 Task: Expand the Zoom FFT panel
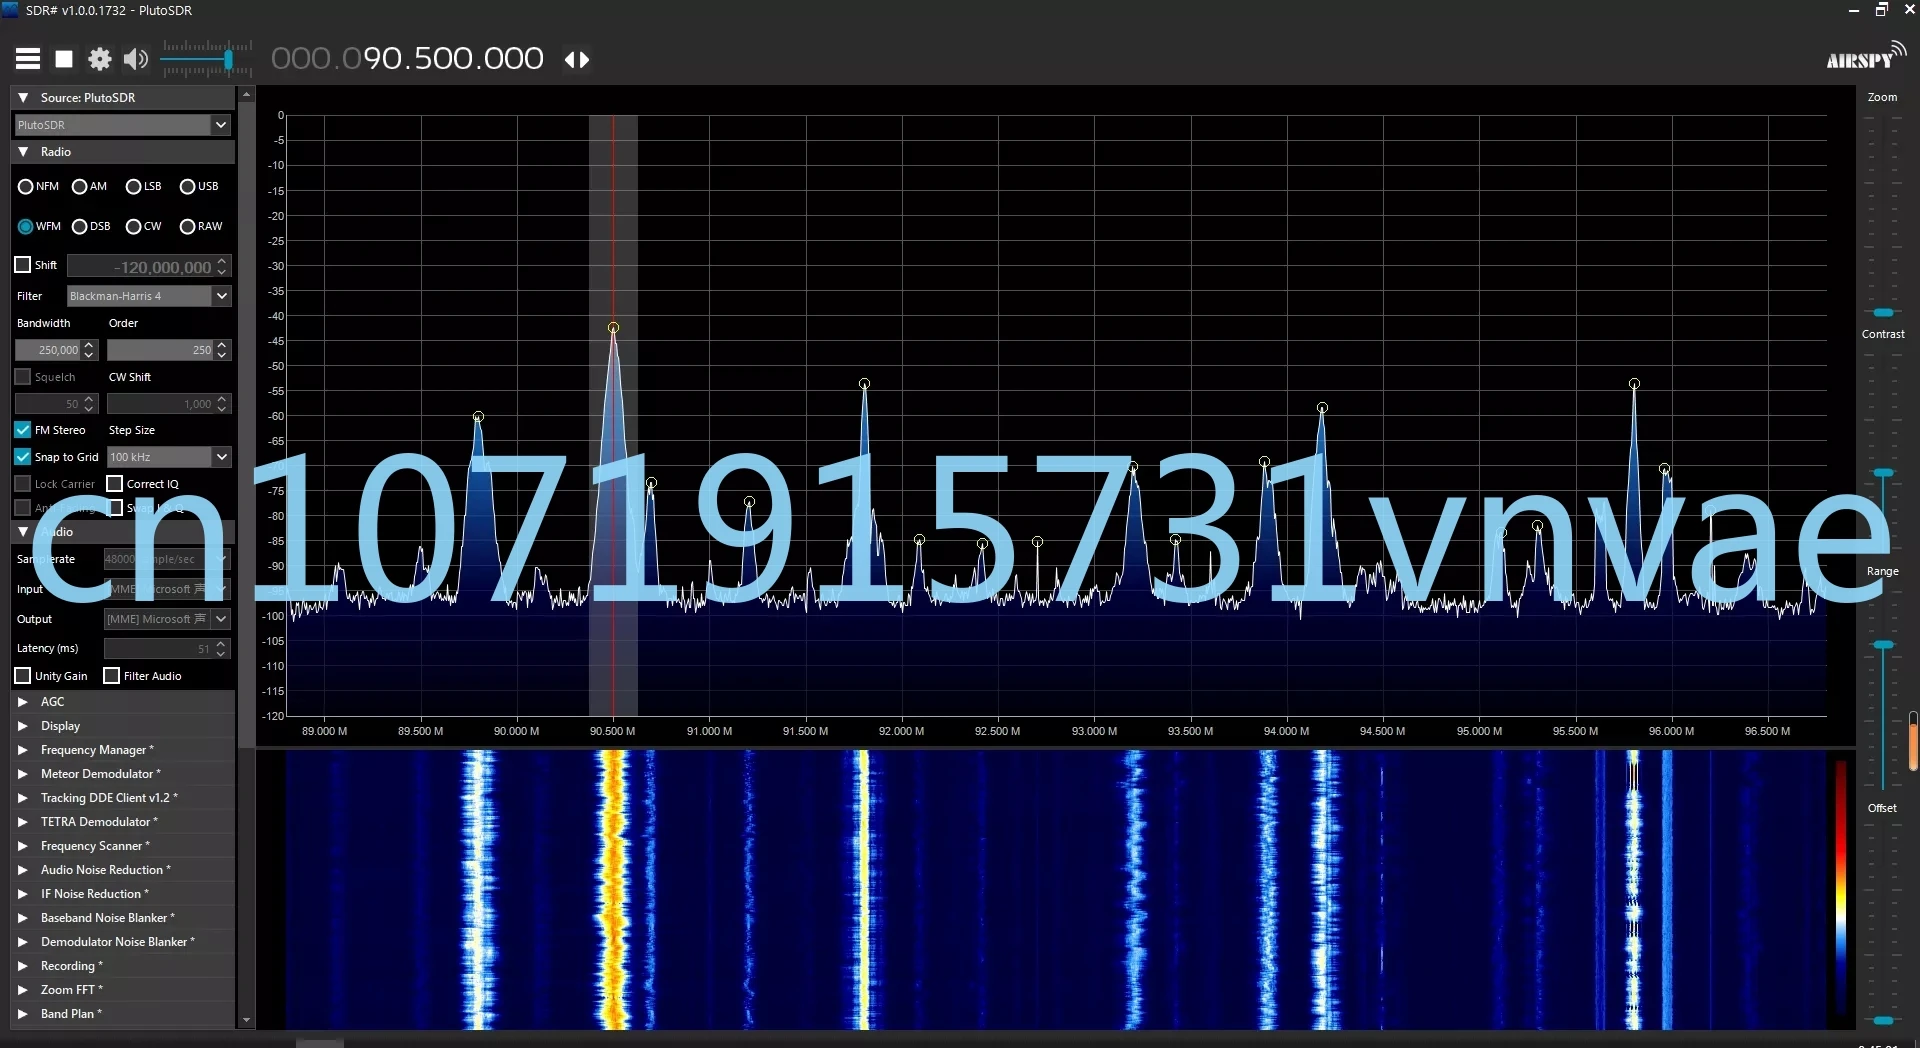point(23,990)
